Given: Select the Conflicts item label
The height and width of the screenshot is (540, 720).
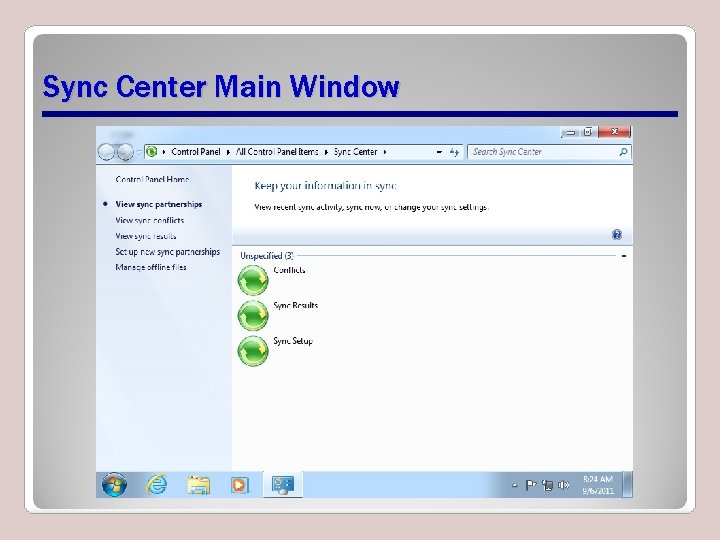Looking at the screenshot, I should tap(289, 270).
